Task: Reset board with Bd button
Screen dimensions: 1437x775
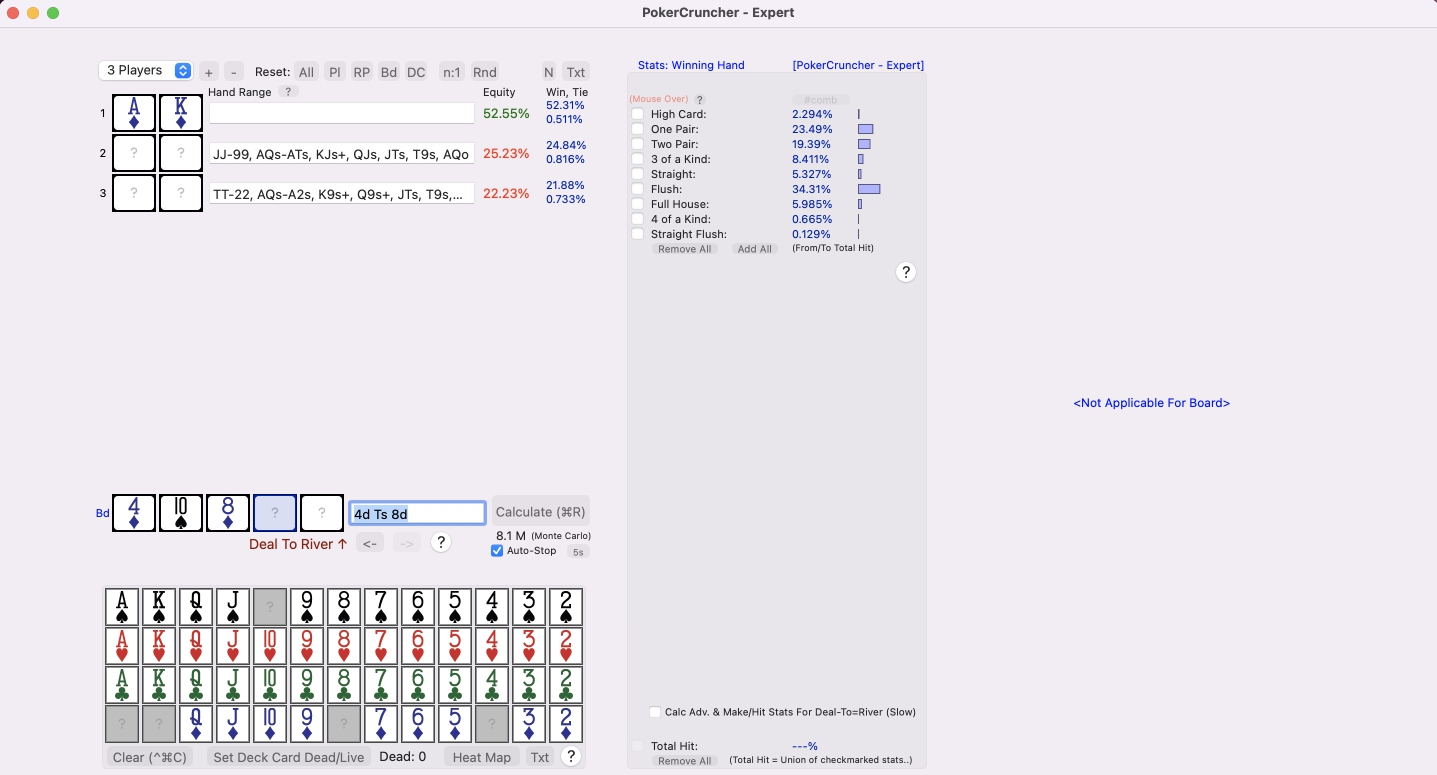Action: (x=389, y=72)
